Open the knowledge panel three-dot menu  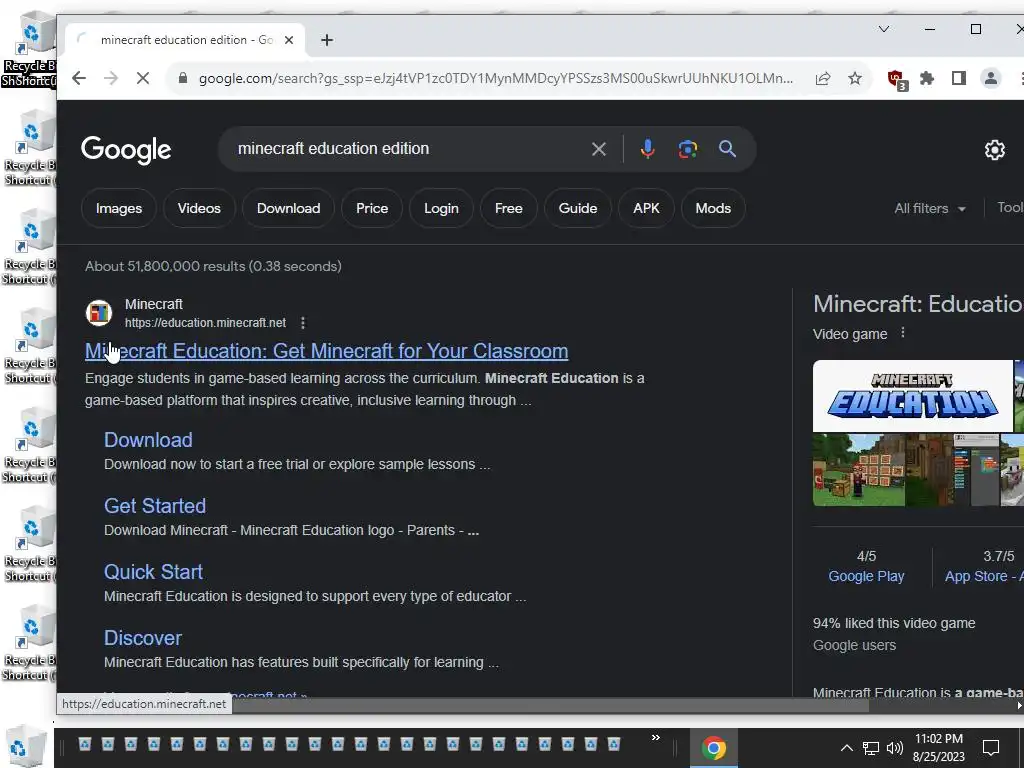coord(903,333)
